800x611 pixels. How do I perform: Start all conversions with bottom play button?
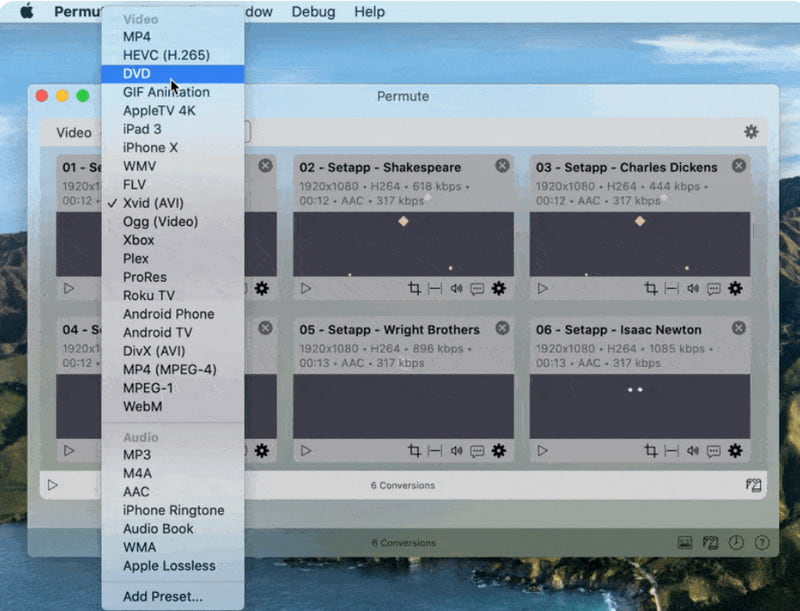[x=53, y=485]
